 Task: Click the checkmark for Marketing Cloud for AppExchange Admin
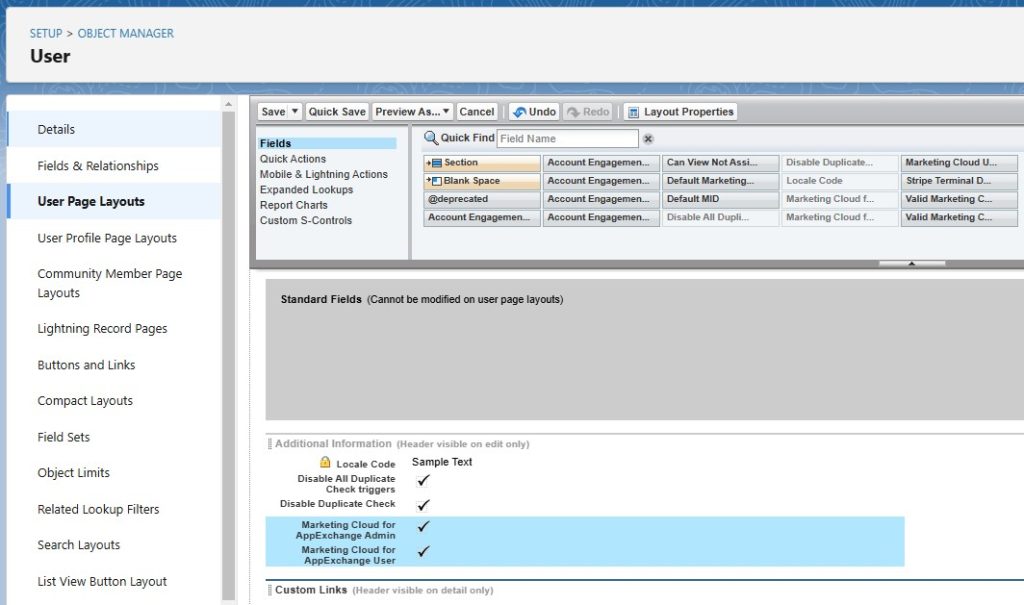point(423,526)
